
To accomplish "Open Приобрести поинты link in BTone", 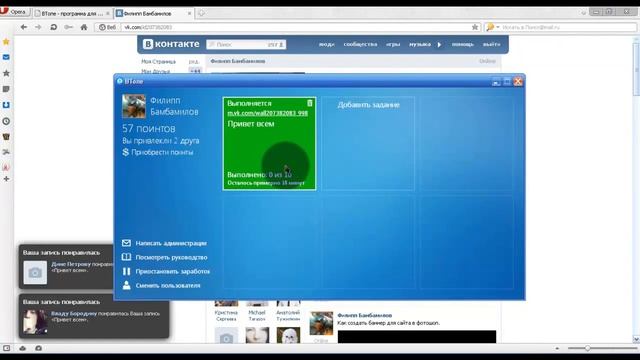I will pos(162,152).
